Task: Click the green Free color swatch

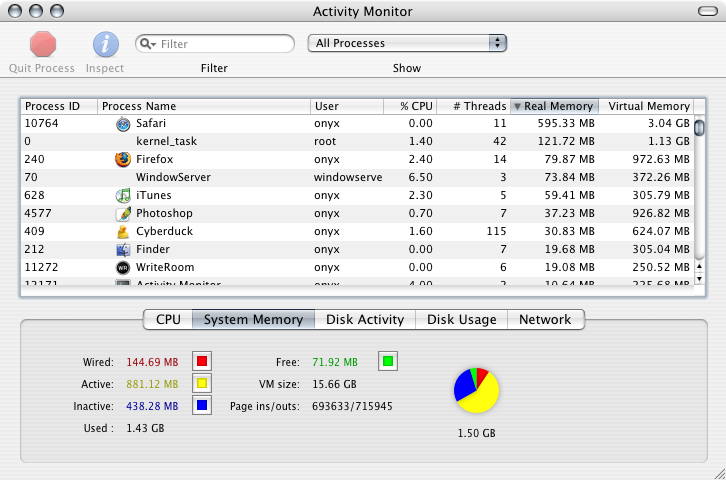Action: [388, 361]
